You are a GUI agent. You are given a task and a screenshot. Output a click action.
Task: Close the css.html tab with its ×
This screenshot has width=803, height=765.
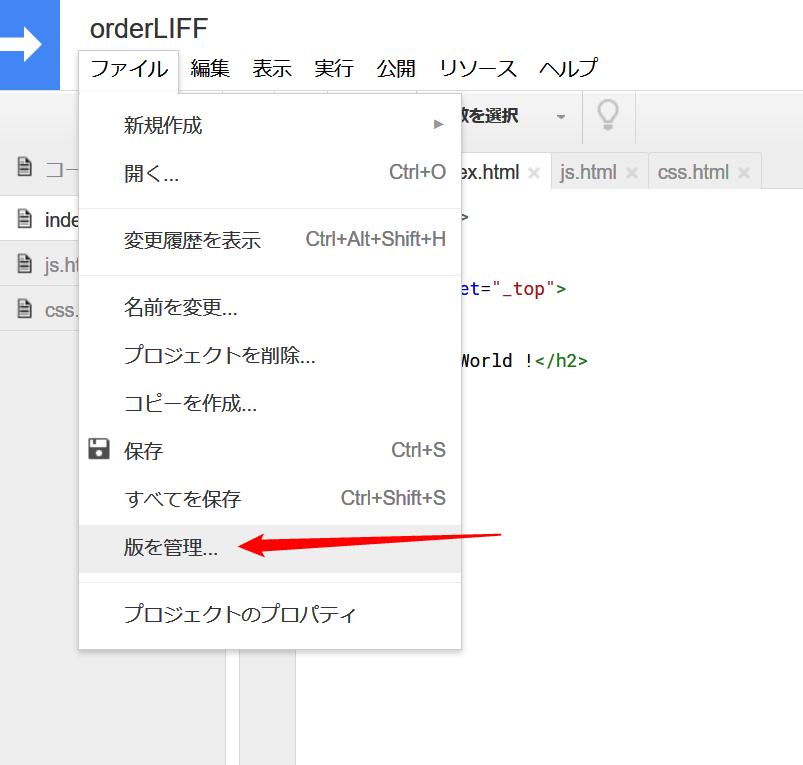tap(743, 171)
